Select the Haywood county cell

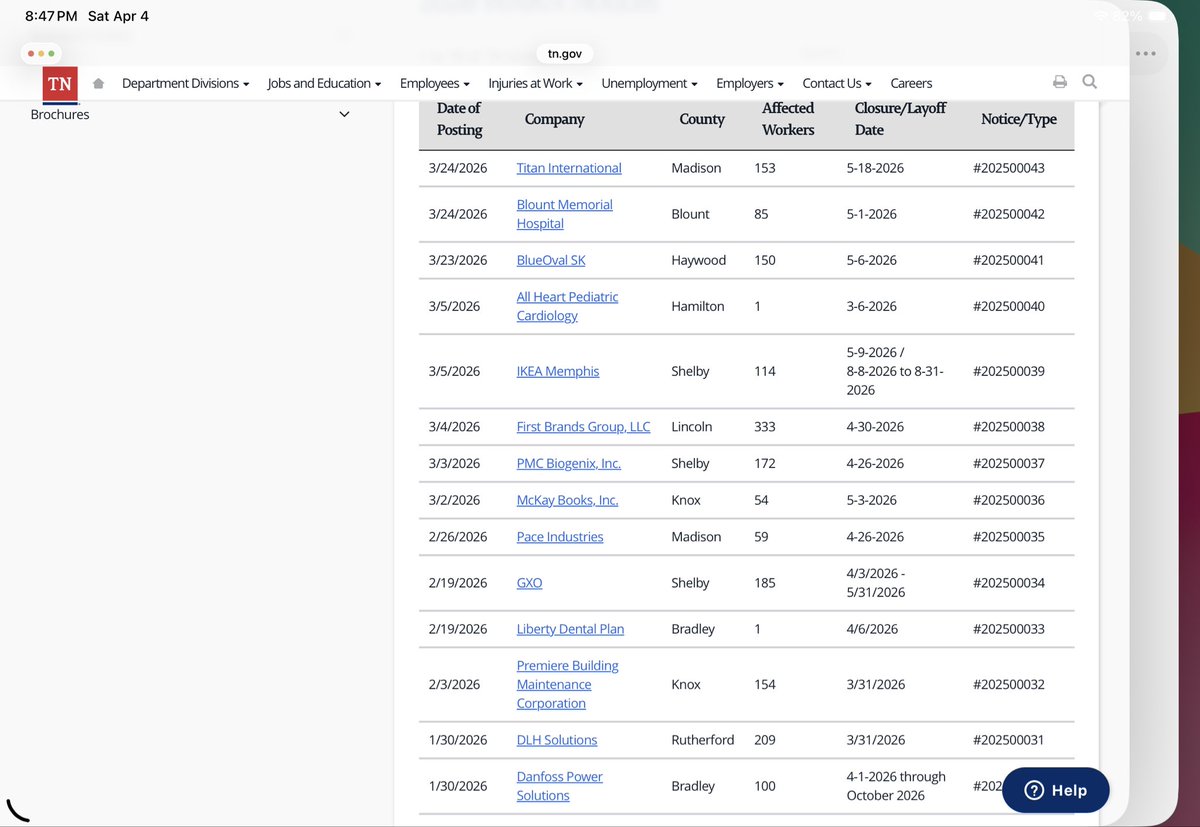click(x=698, y=260)
